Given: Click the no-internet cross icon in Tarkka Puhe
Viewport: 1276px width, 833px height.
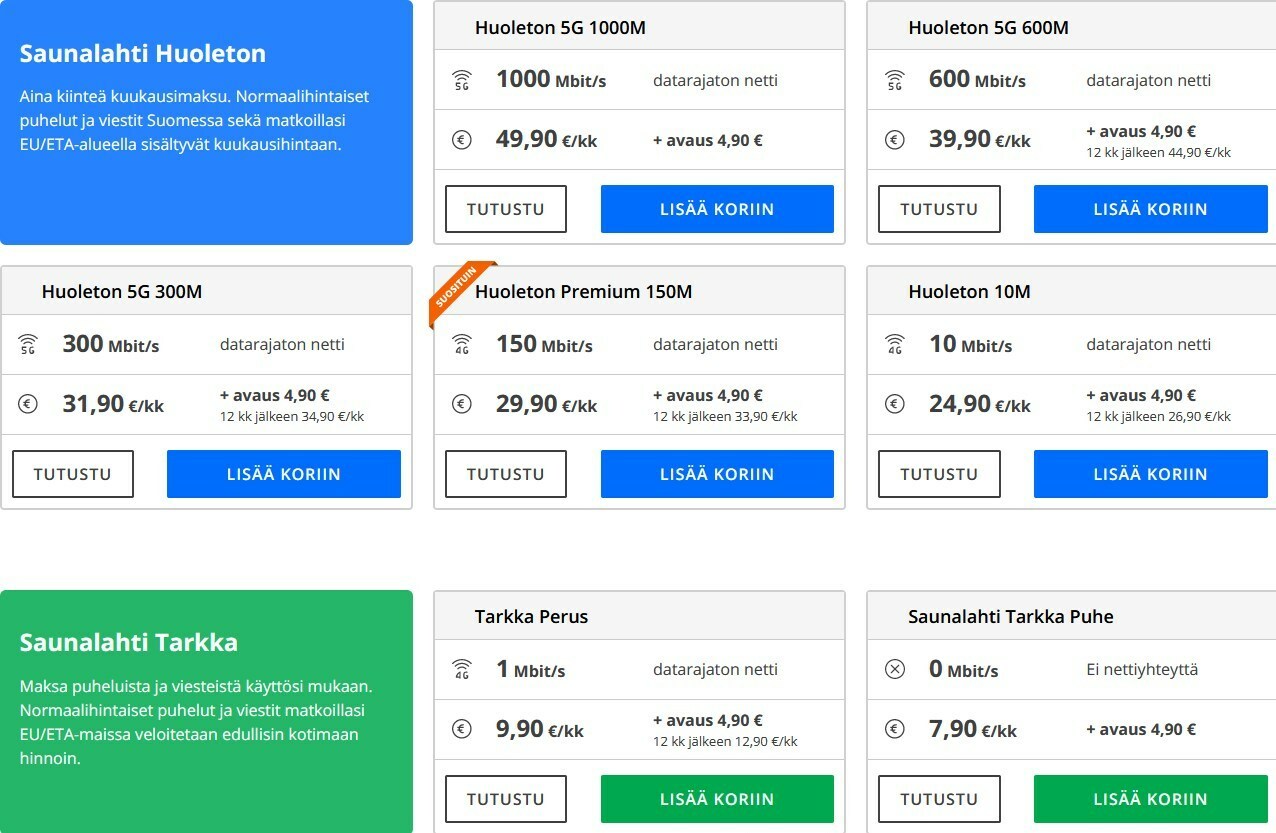Looking at the screenshot, I should 895,670.
